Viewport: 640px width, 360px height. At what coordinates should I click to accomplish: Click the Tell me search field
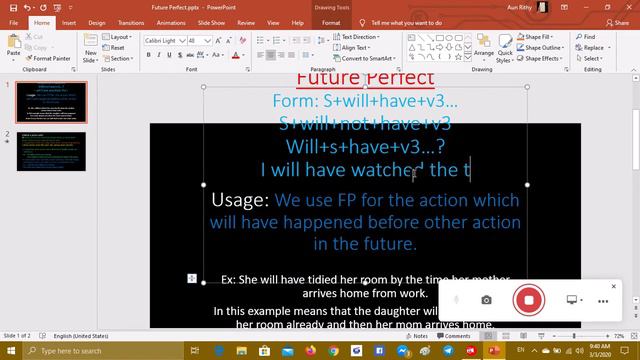pos(407,23)
